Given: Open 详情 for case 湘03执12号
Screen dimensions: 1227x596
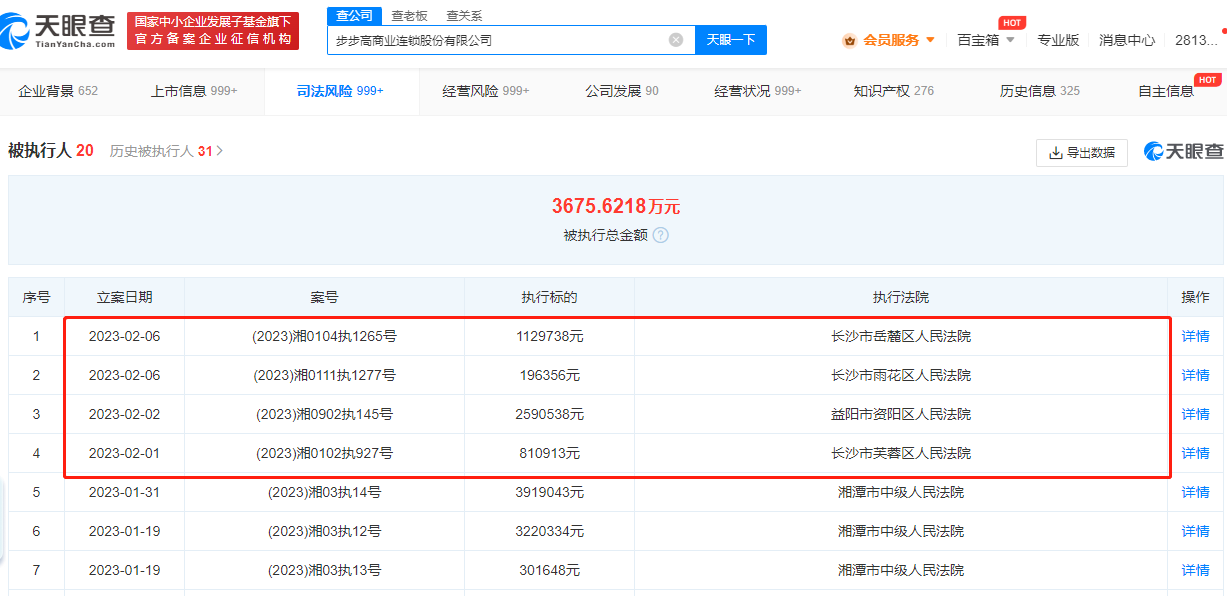Looking at the screenshot, I should click(1195, 532).
